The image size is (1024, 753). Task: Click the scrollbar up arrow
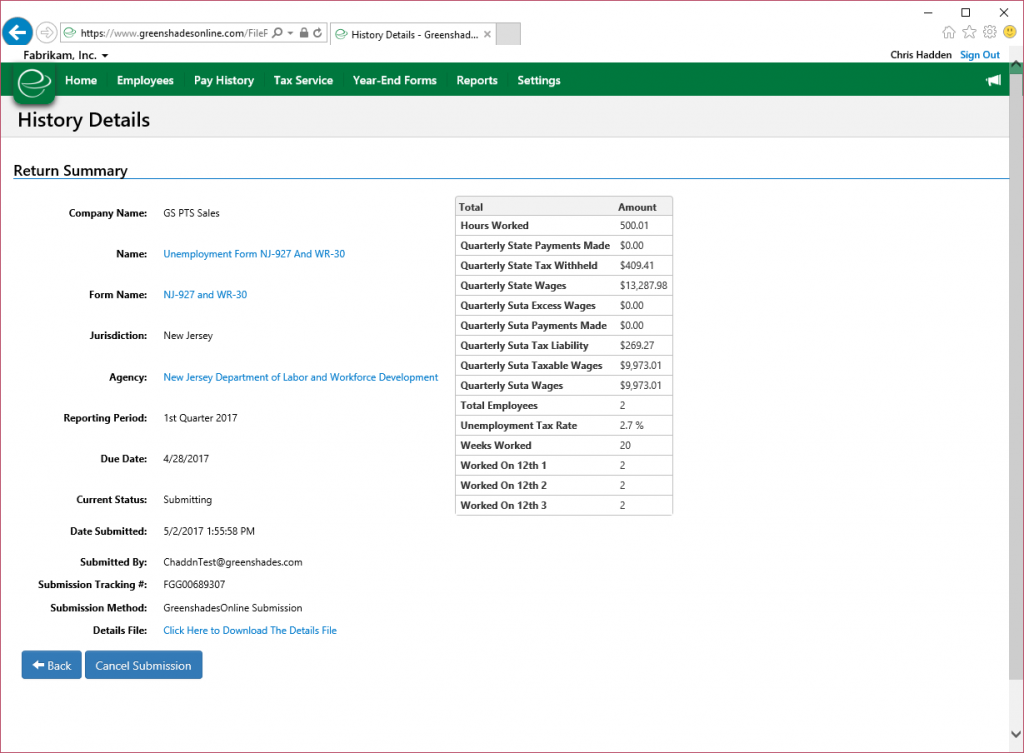[1016, 65]
